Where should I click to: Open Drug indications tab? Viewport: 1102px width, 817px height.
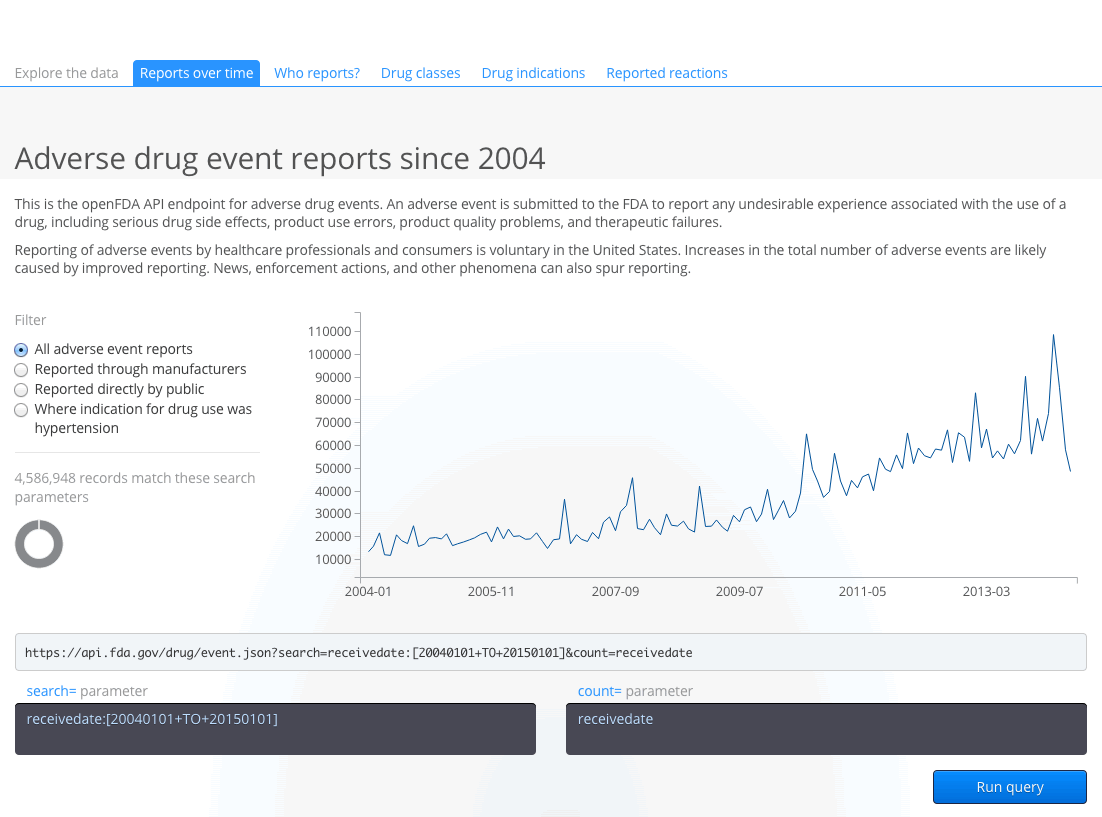533,73
